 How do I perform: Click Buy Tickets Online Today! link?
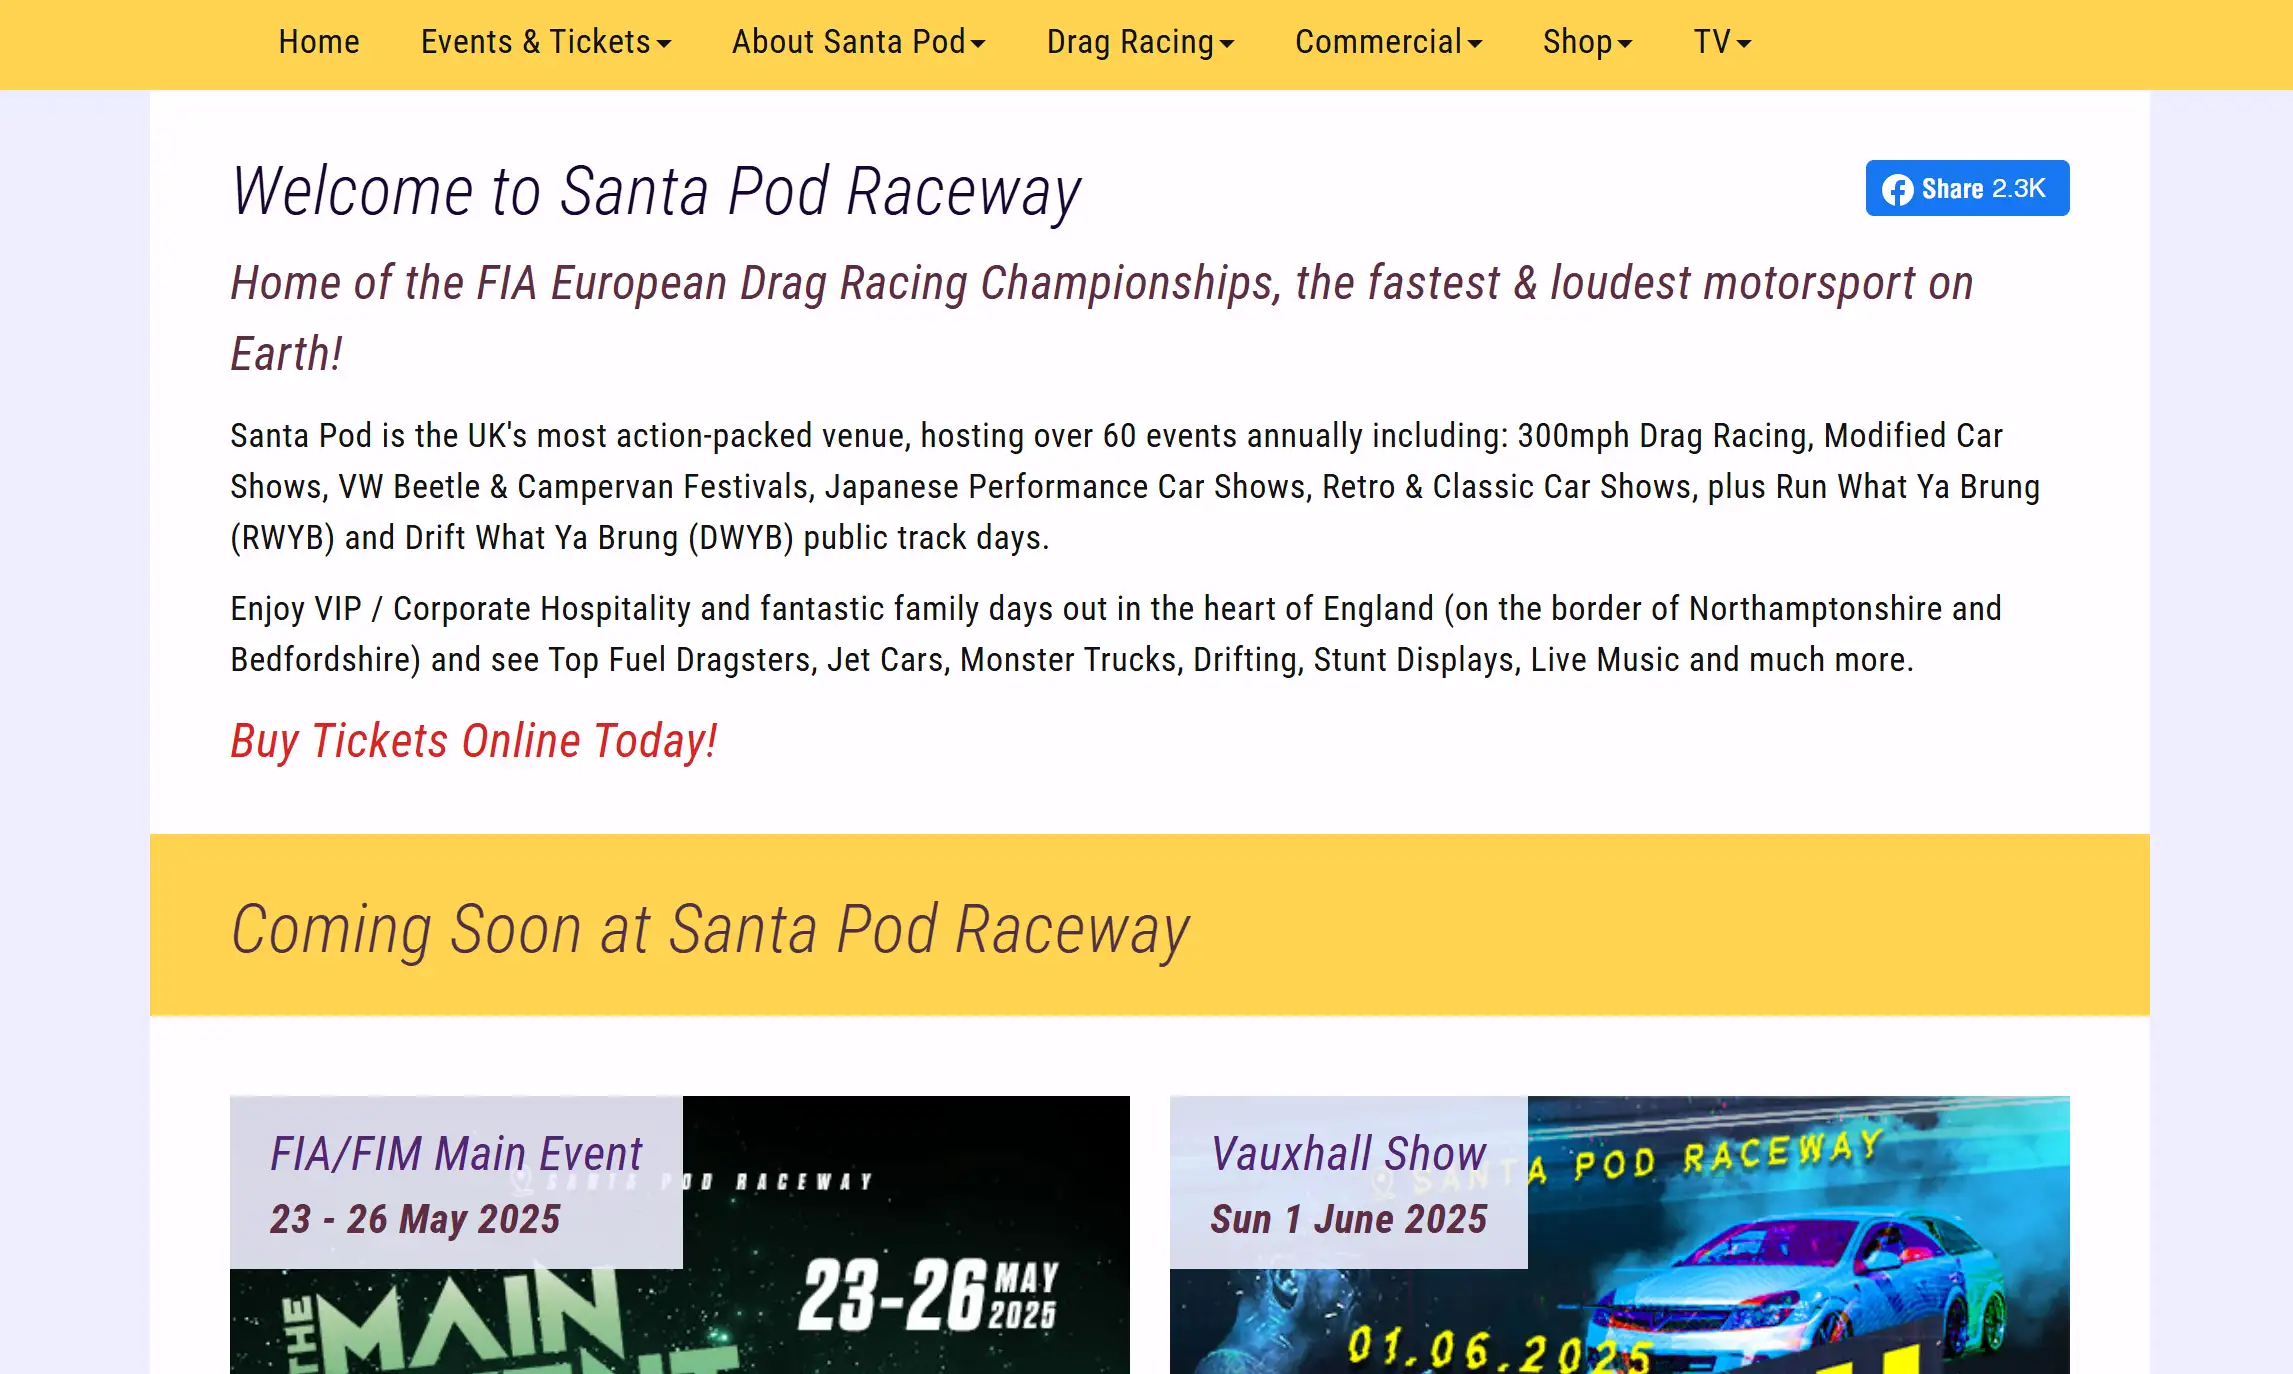click(x=474, y=741)
